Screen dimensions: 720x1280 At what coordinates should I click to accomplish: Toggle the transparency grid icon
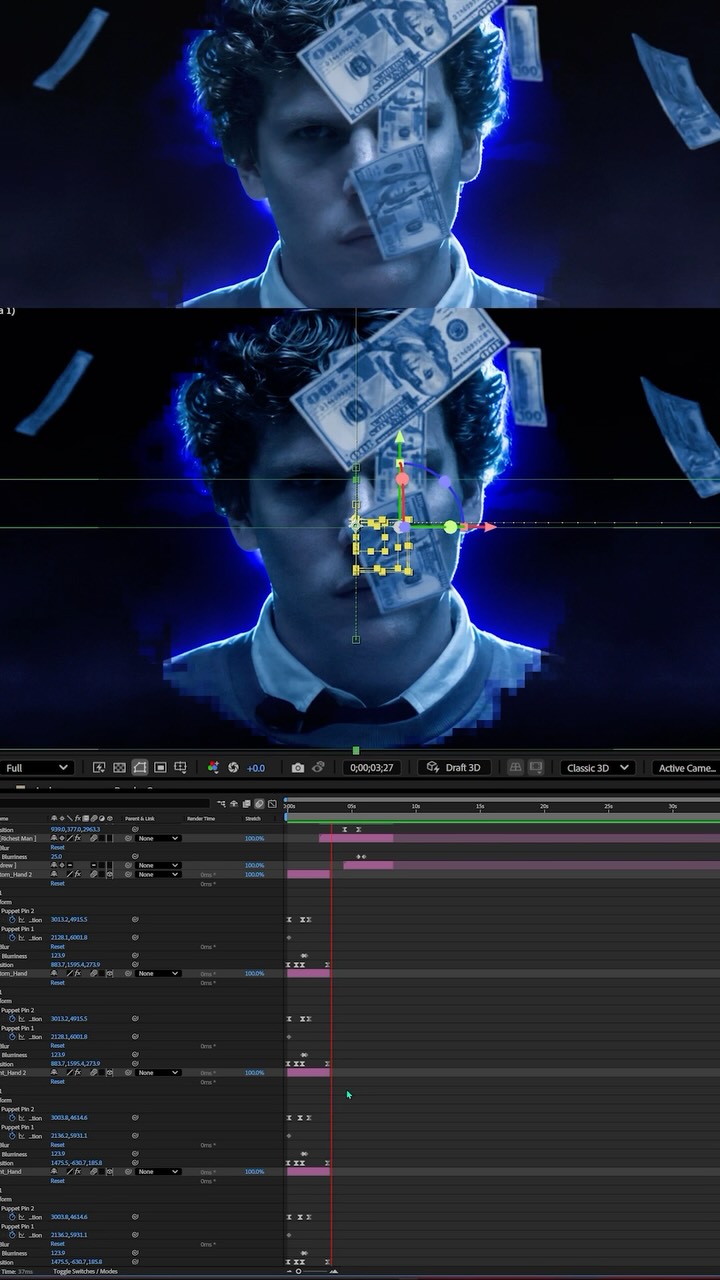point(119,767)
